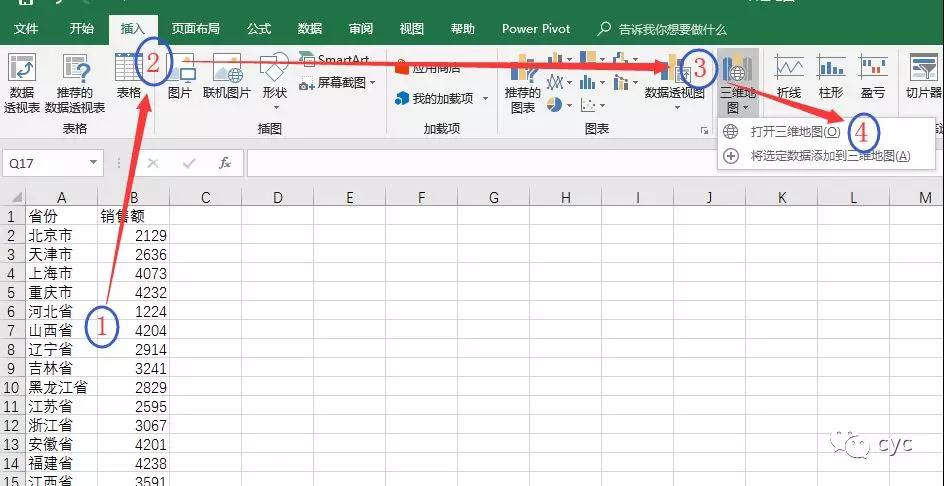Viewport: 944px width, 486px height.
Task: Insert a 切片器 slicer
Action: [x=924, y=77]
